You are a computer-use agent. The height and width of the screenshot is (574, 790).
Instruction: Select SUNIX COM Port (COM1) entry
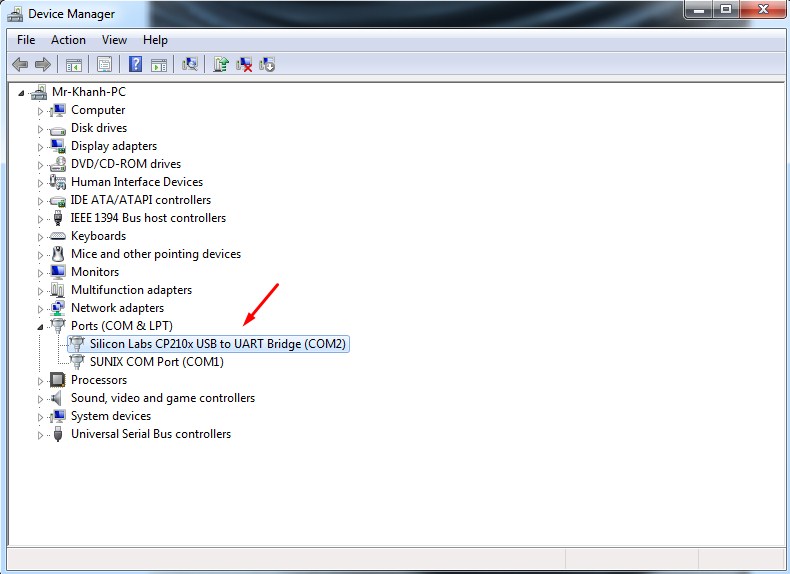[x=157, y=362]
